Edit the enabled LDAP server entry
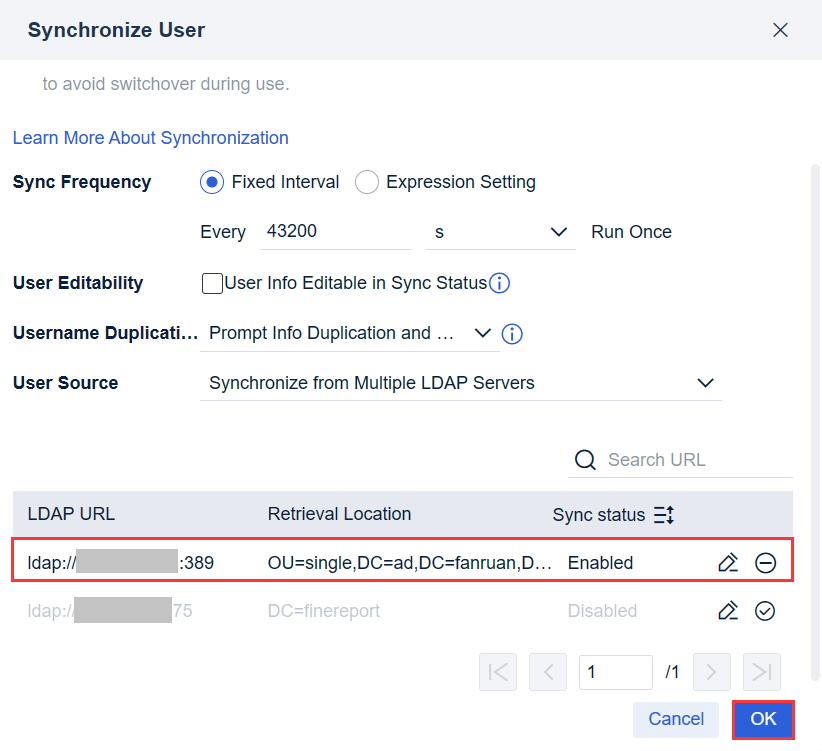822x751 pixels. tap(727, 562)
